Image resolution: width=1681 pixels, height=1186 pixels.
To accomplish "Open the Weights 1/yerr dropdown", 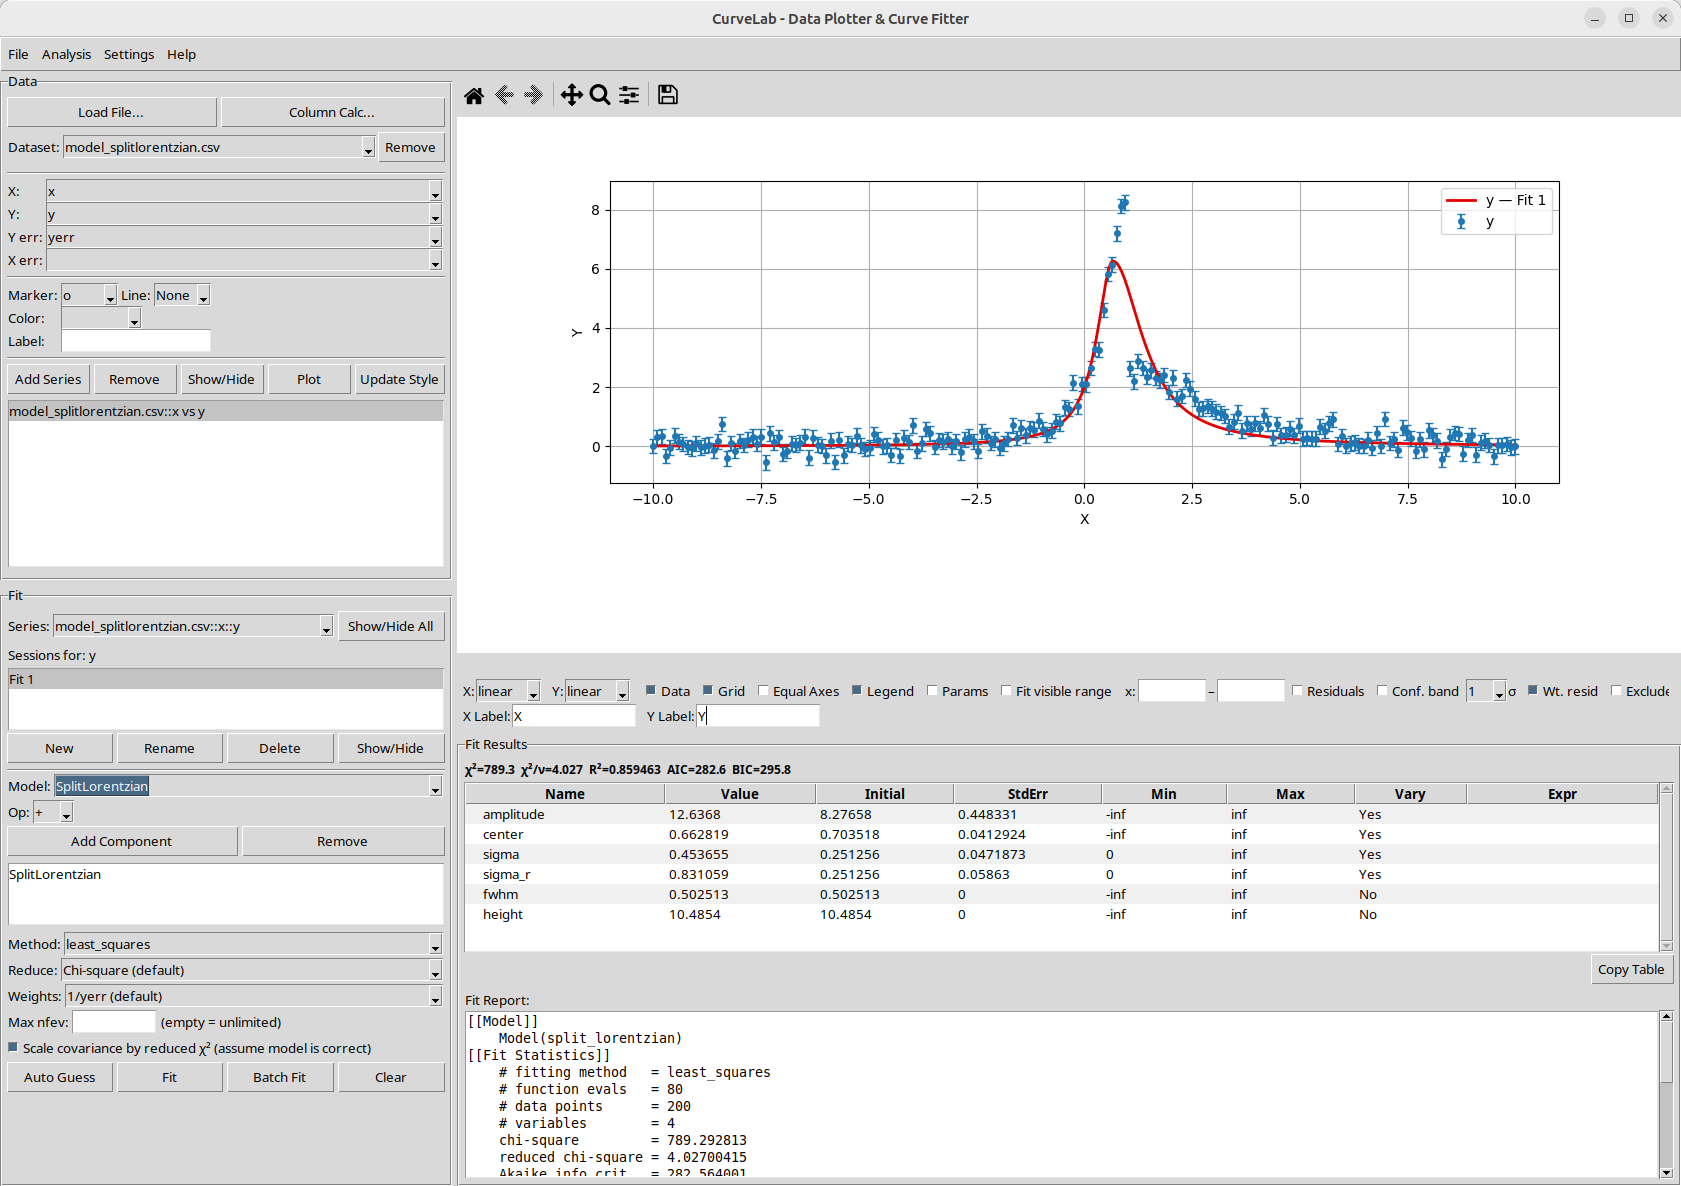I will [435, 997].
